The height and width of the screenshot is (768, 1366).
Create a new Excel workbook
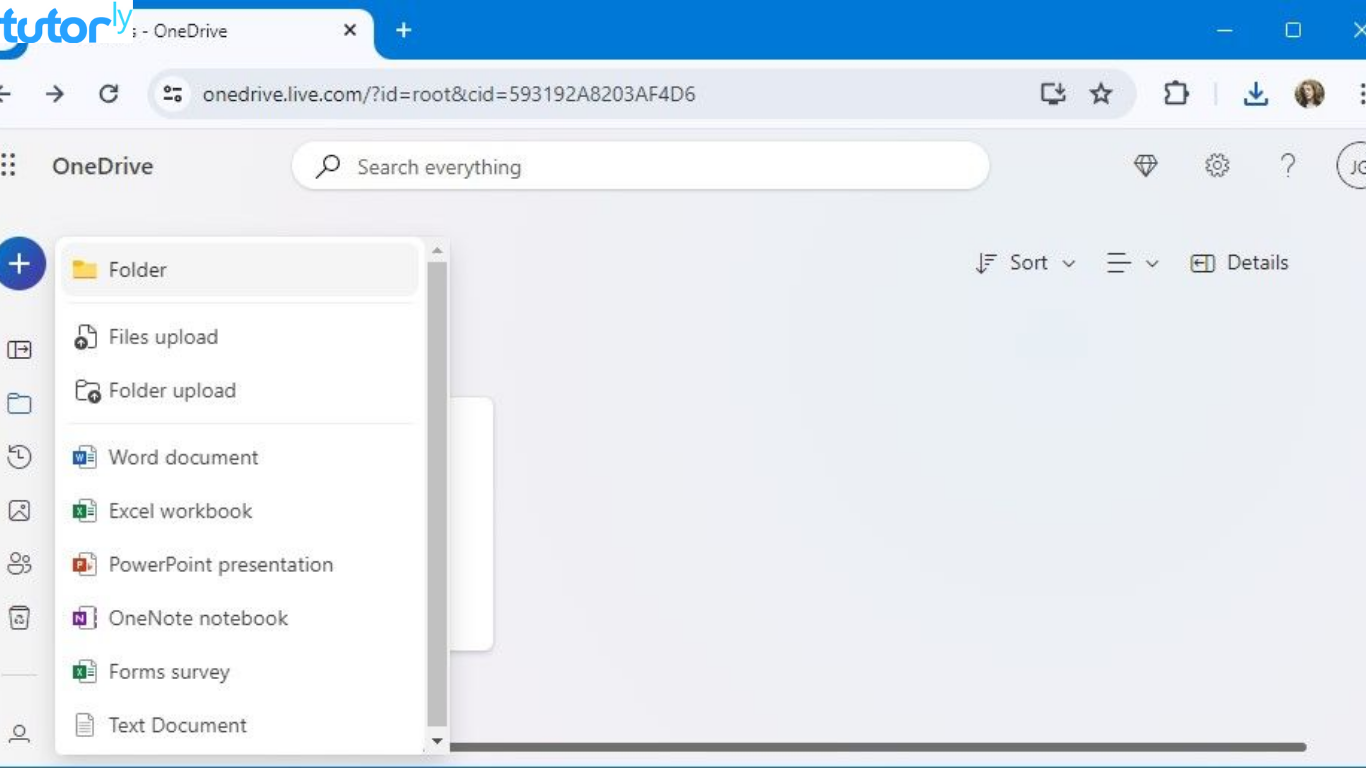pos(240,511)
